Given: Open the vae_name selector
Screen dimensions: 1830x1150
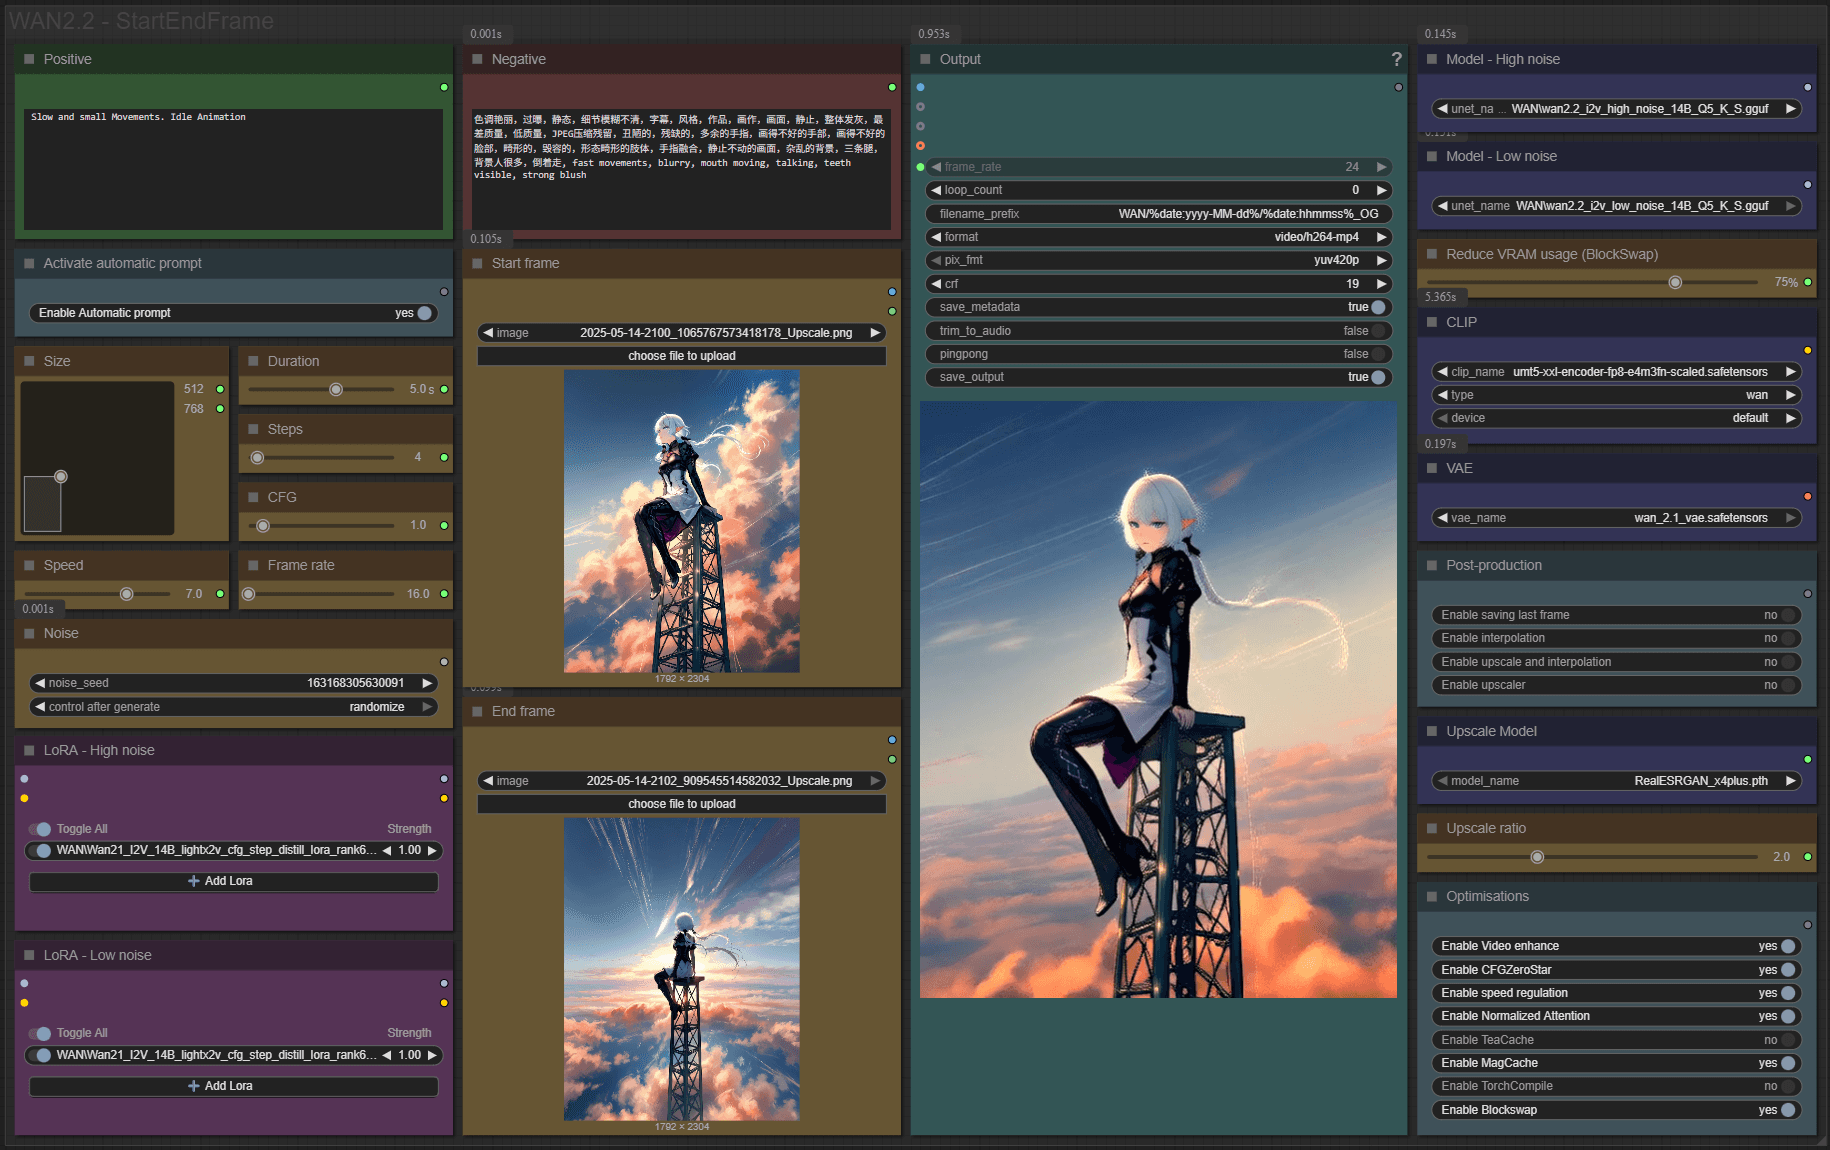Looking at the screenshot, I should pos(1616,518).
